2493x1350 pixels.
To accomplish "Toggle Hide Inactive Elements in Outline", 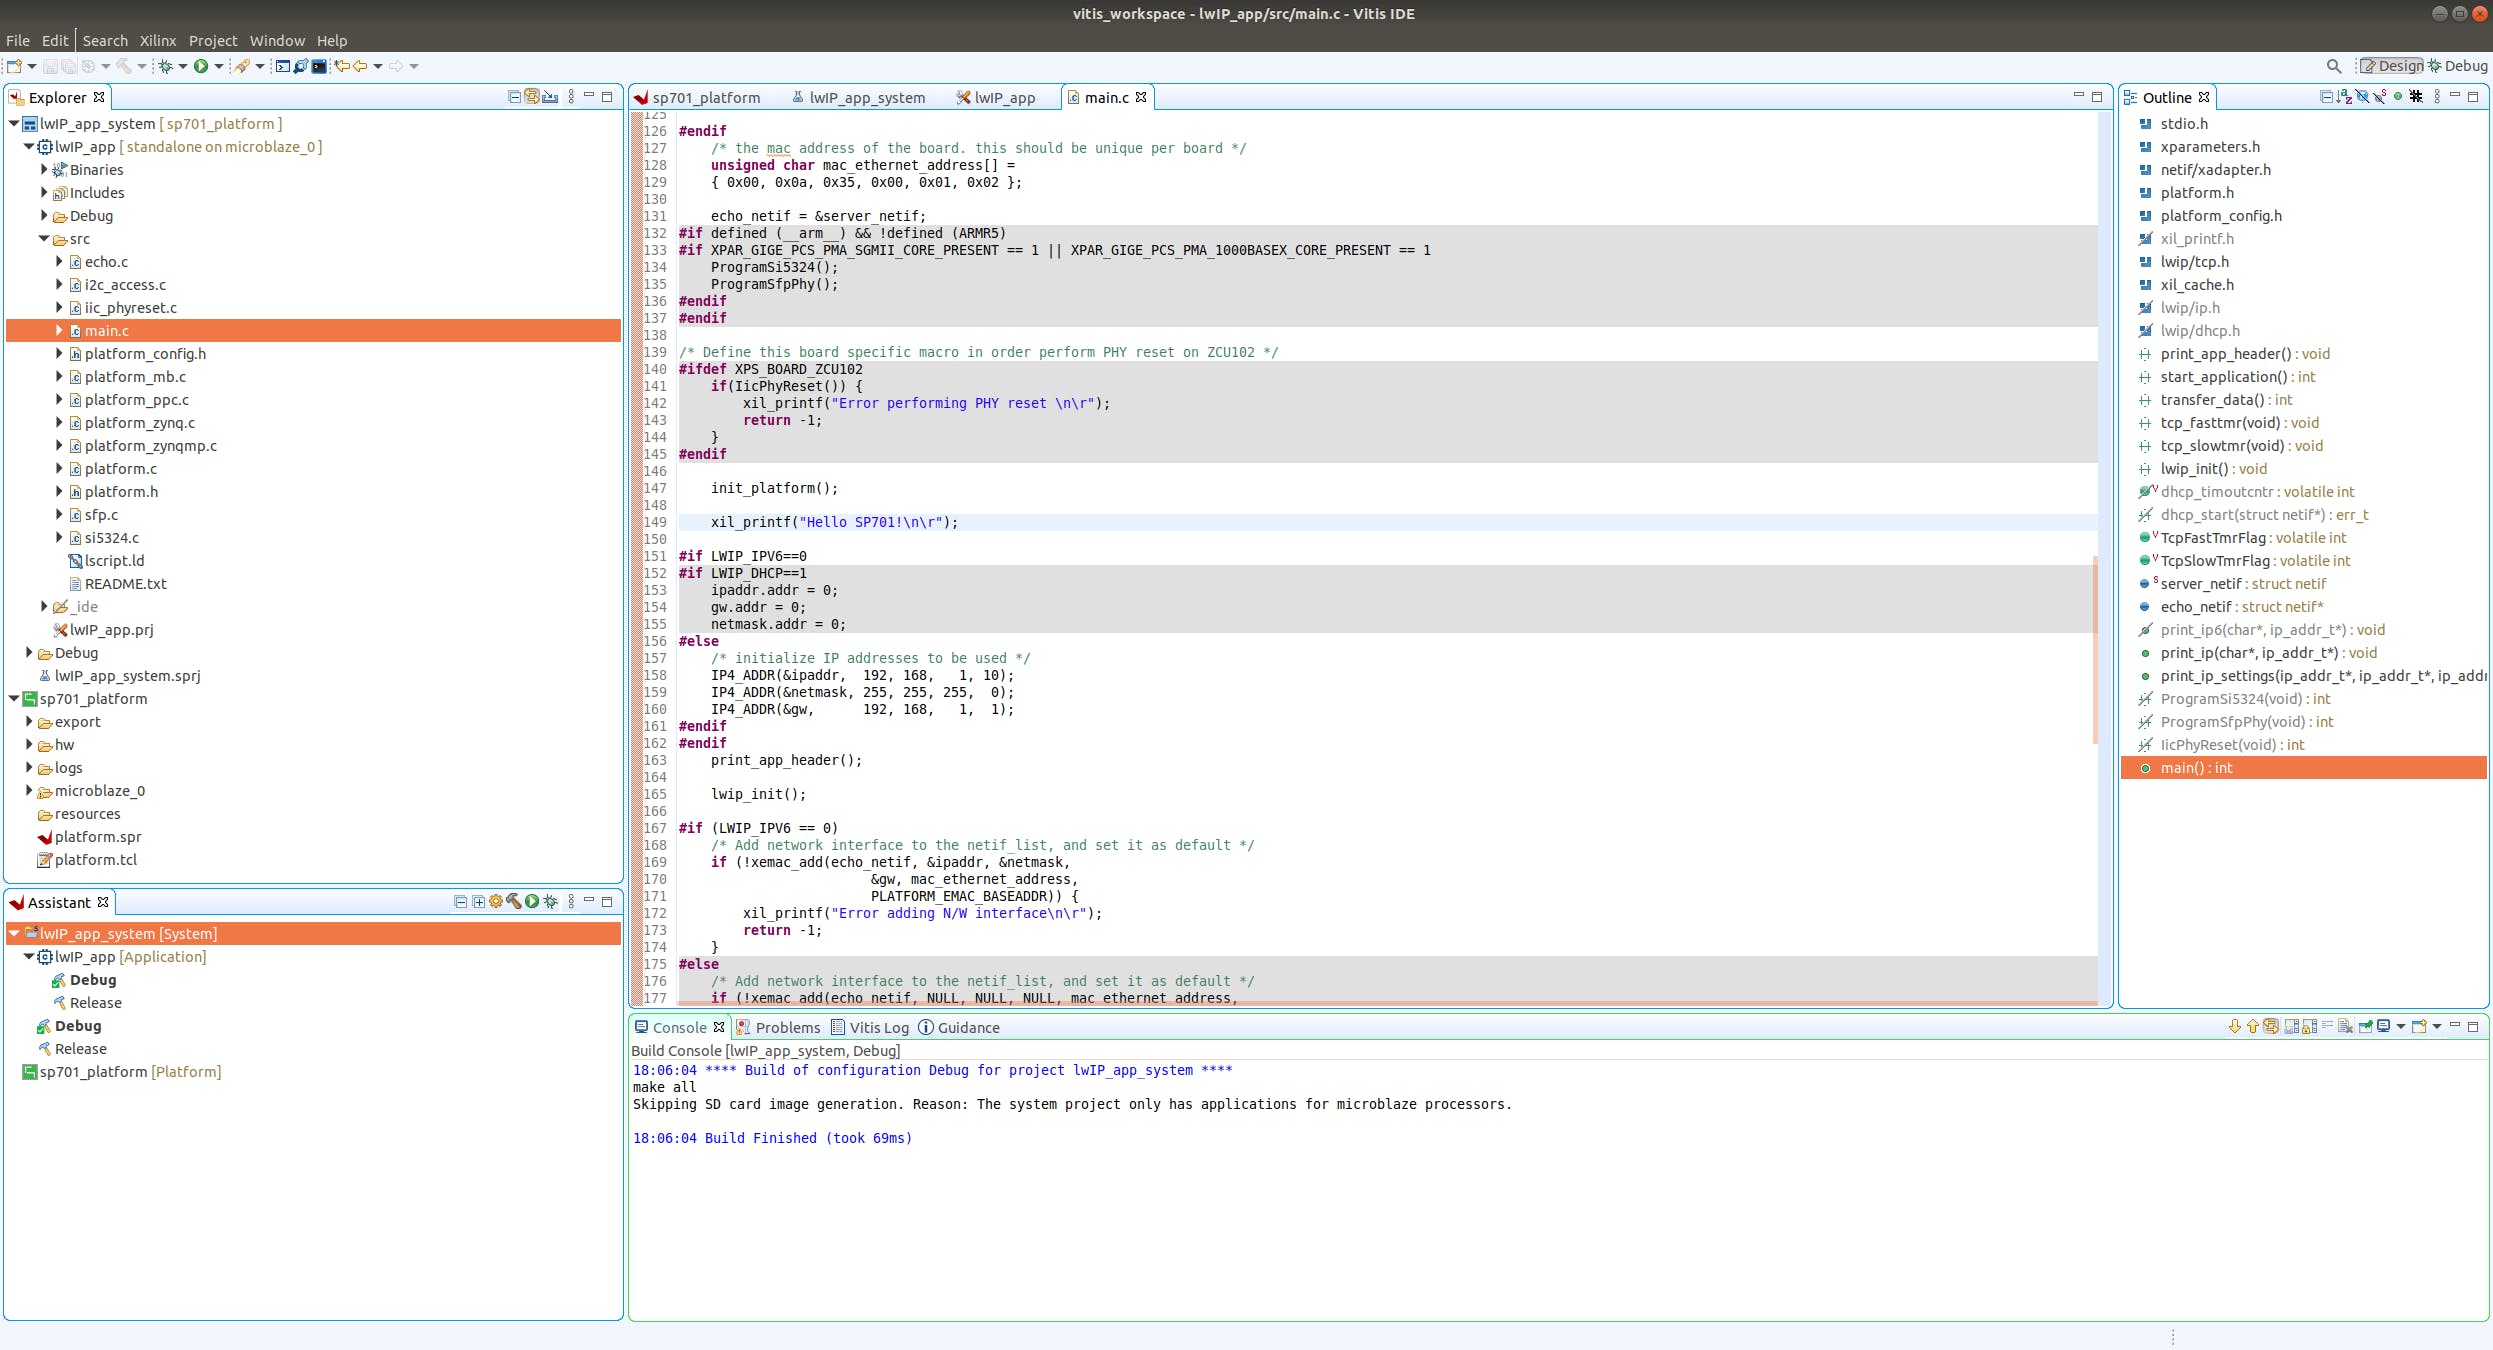I will coord(2416,97).
